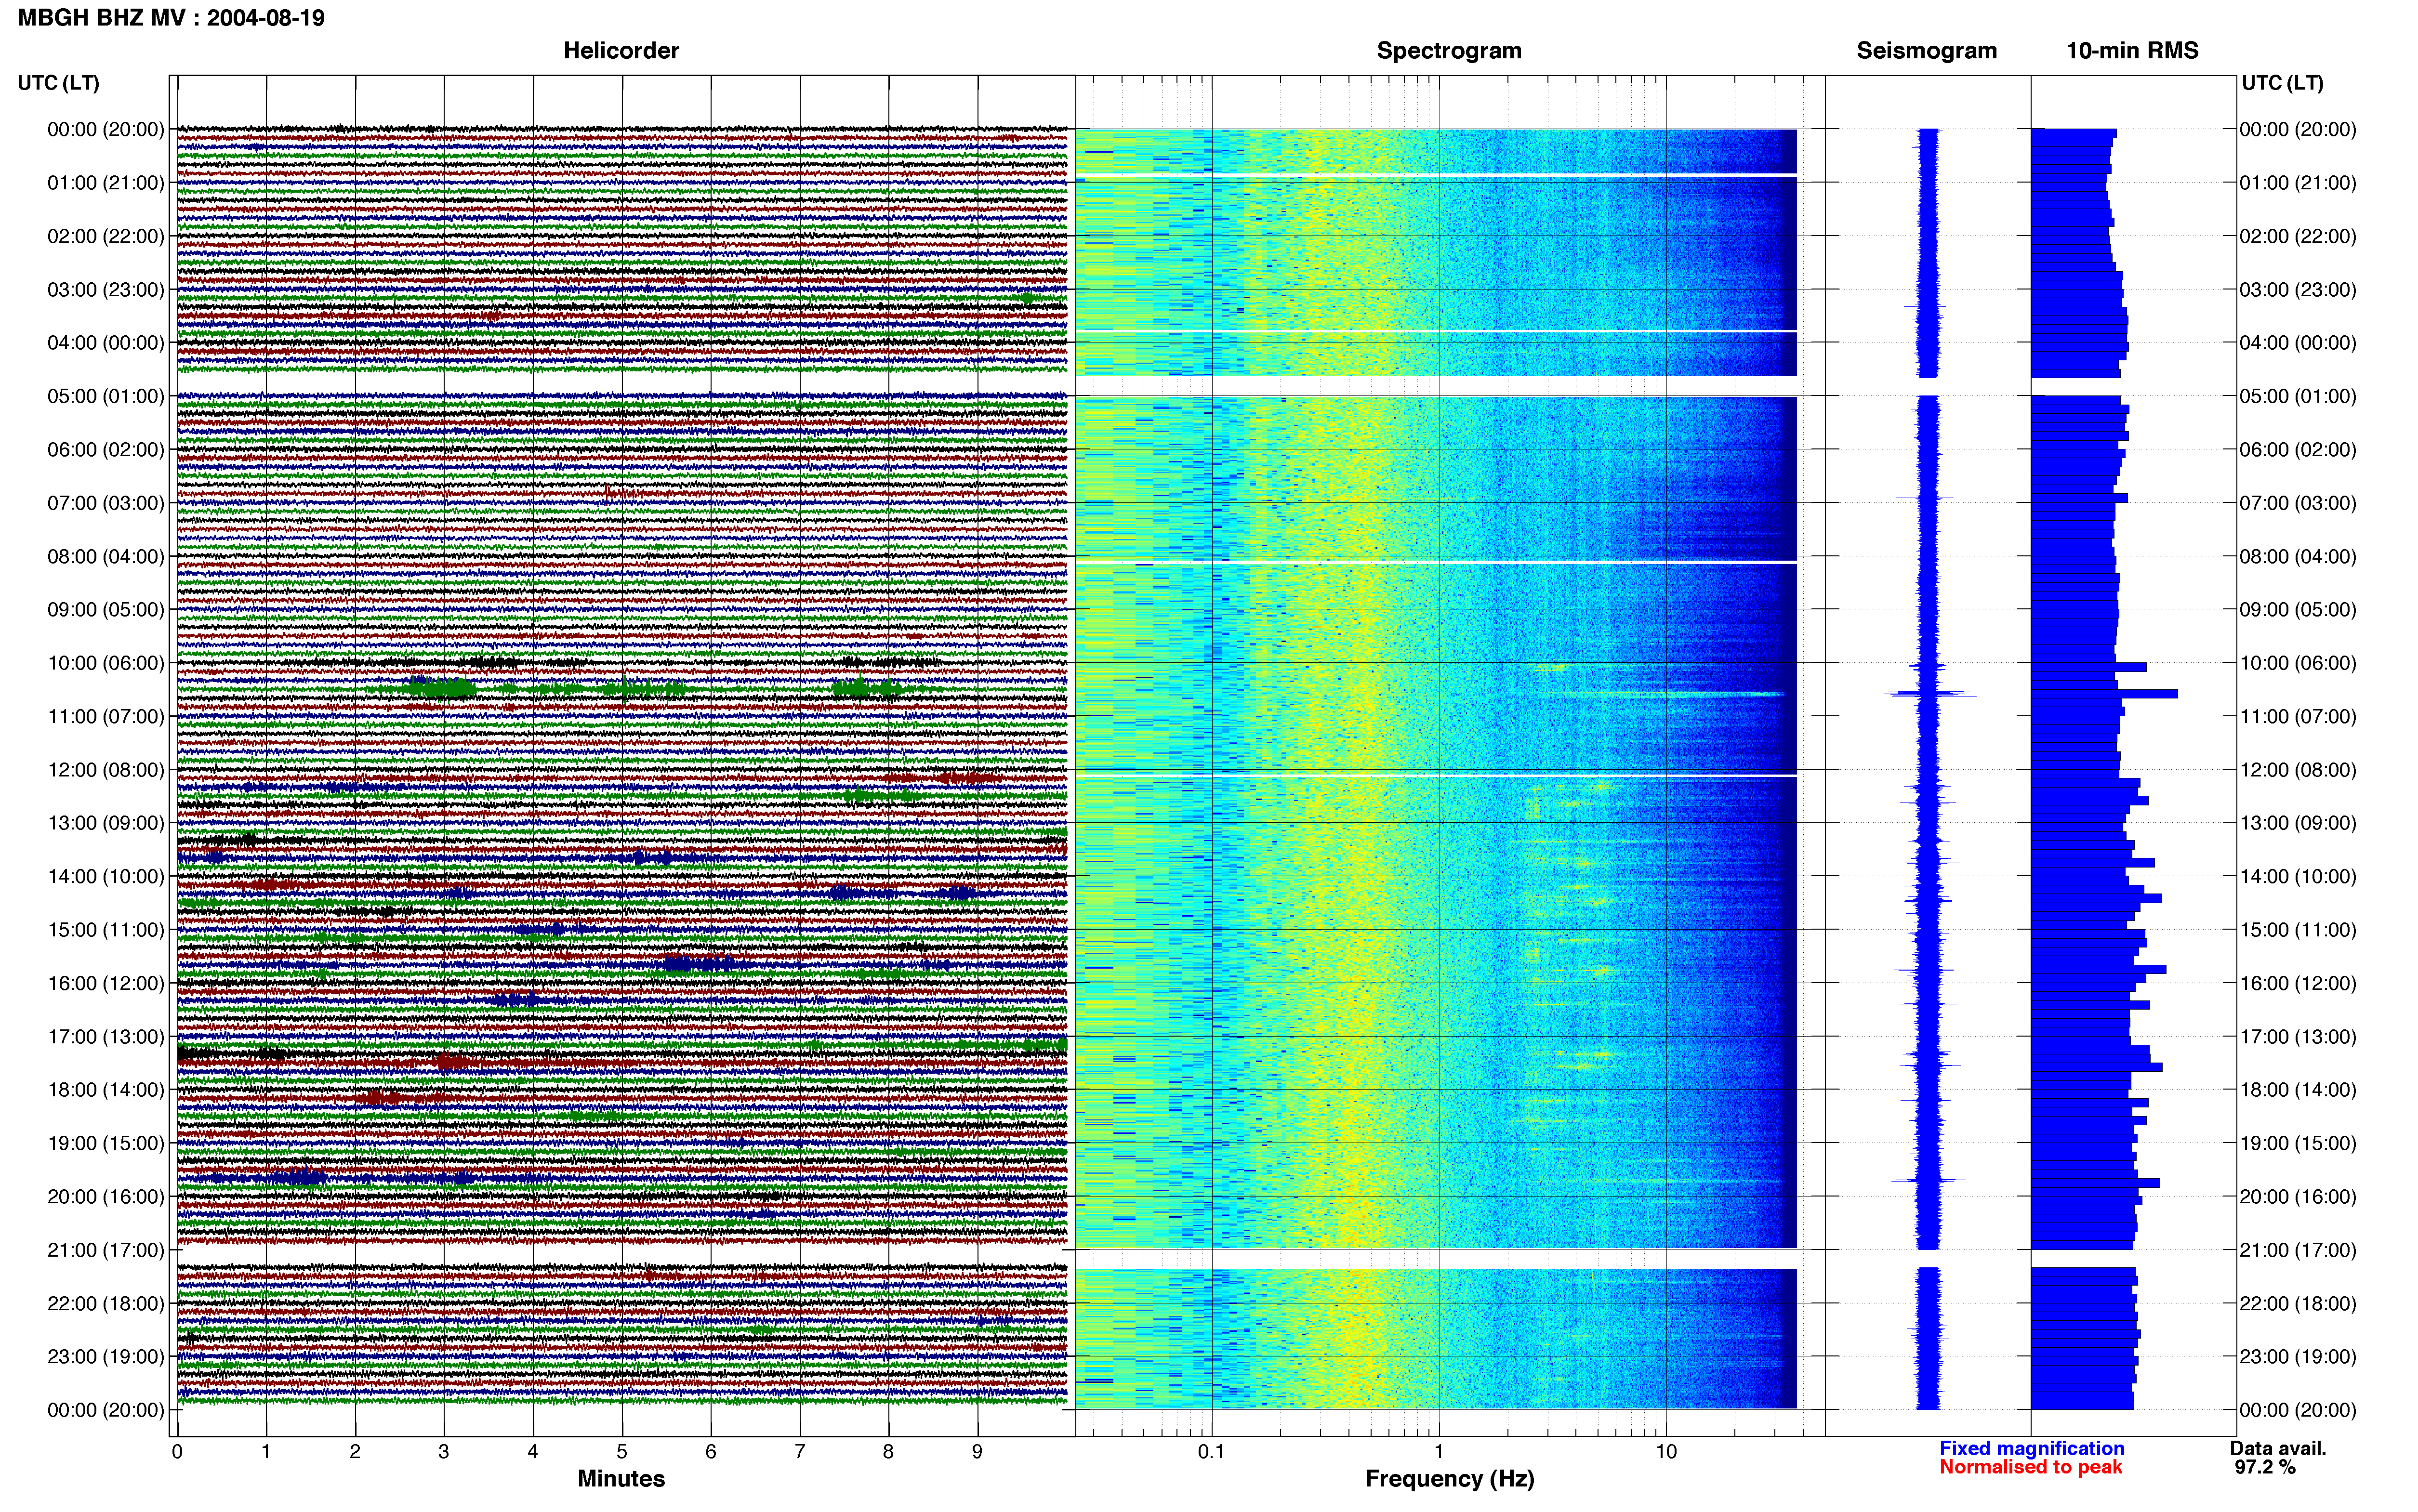The width and height of the screenshot is (2418, 1512).
Task: Click the right 'UTC (LT)' axis label
Action: [2282, 83]
